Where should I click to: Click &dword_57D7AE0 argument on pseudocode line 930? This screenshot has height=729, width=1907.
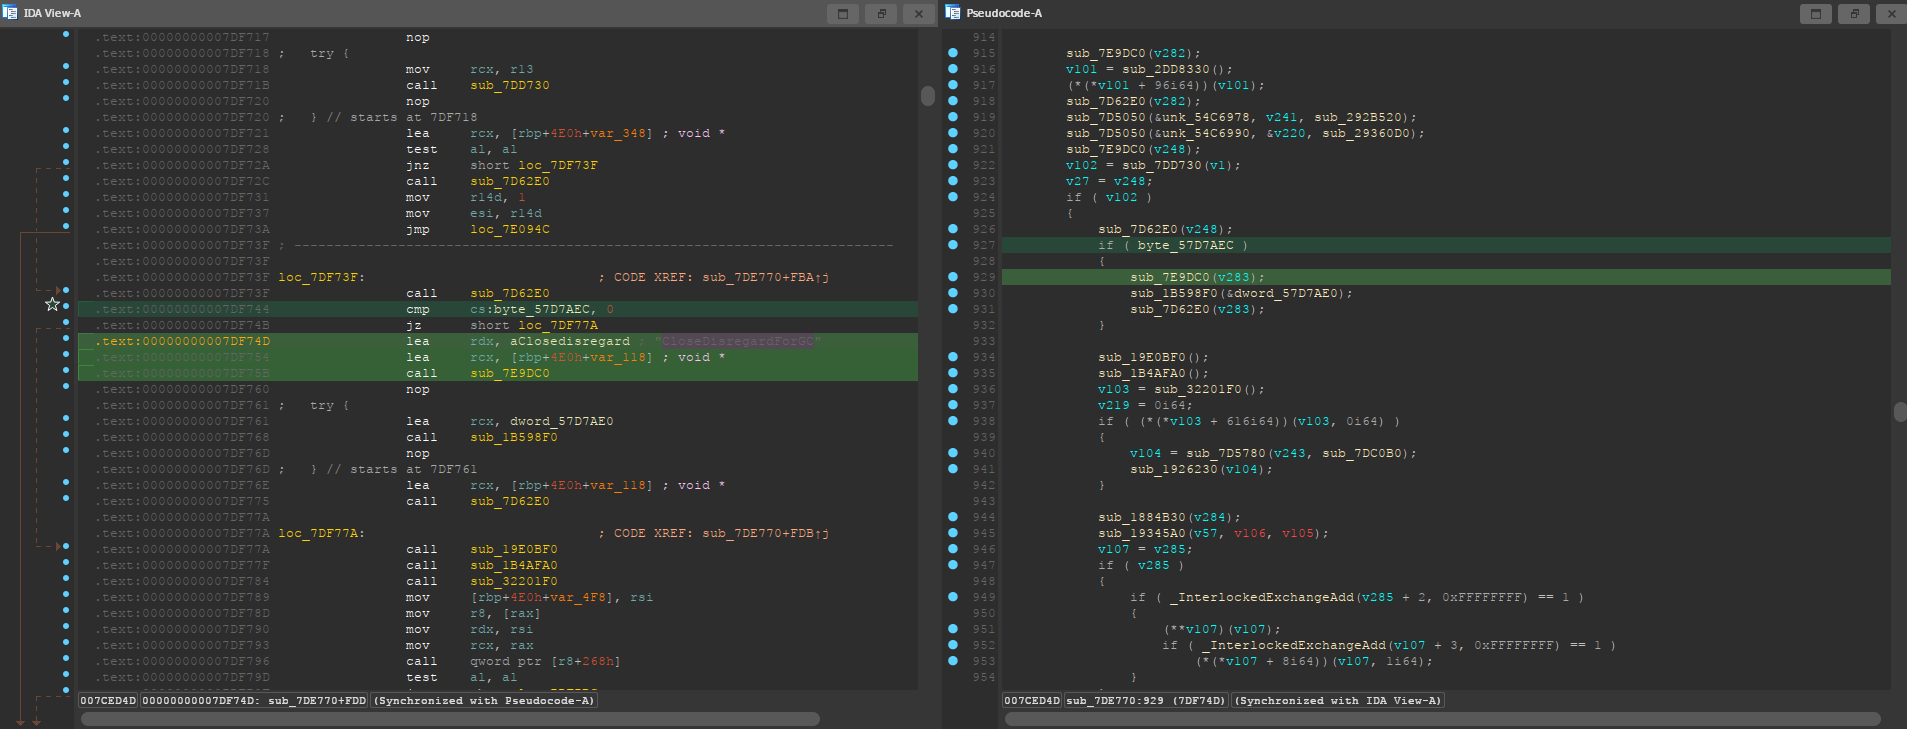click(1286, 293)
